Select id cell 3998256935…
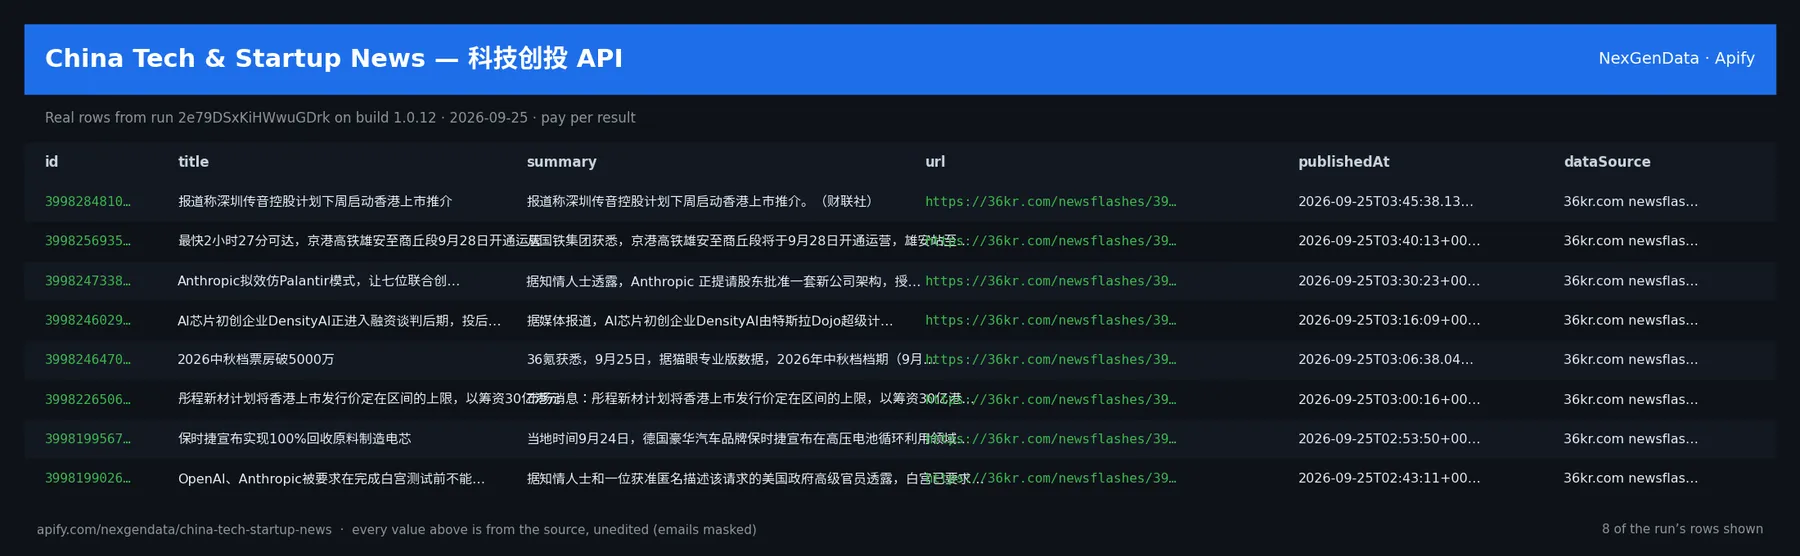This screenshot has width=1800, height=556. (88, 241)
